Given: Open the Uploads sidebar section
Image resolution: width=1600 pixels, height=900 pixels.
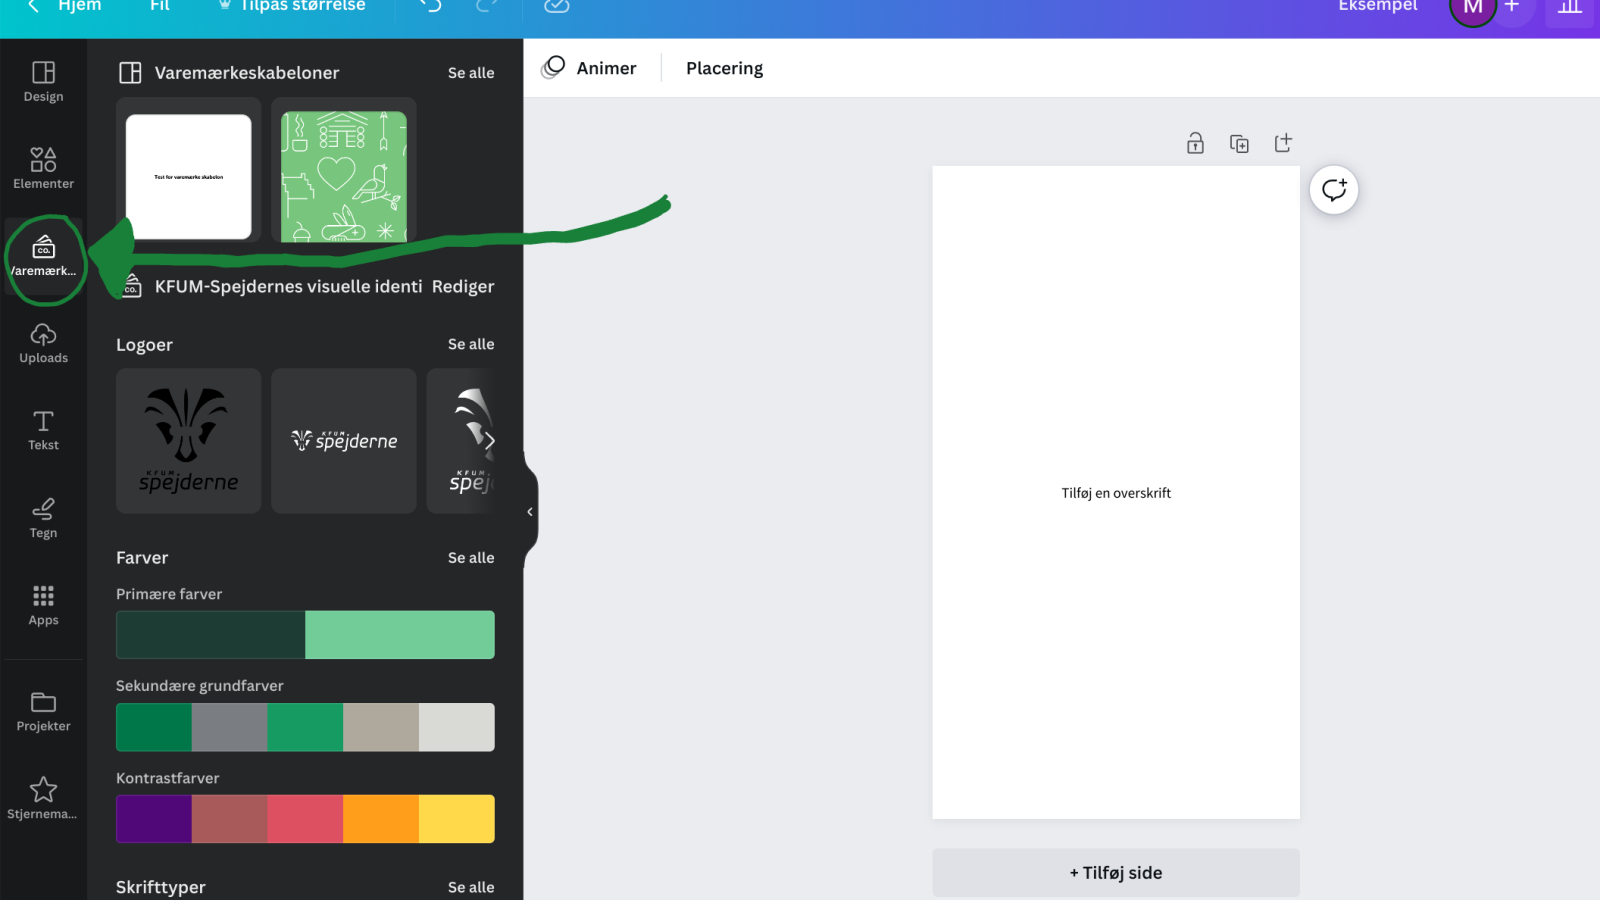Looking at the screenshot, I should click(x=43, y=343).
